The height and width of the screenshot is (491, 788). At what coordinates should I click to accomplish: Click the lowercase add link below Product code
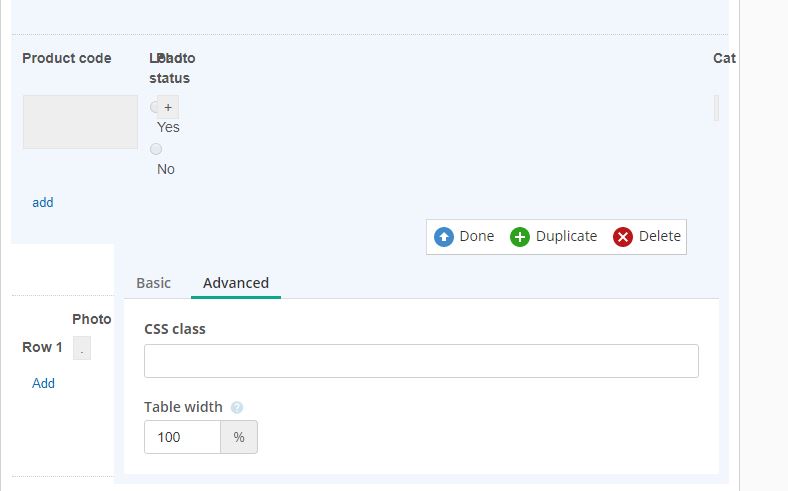pos(43,202)
